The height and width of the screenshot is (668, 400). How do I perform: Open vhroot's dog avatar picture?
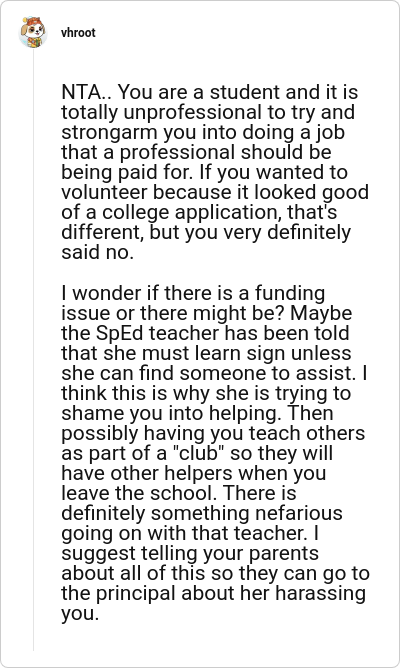pos(33,32)
